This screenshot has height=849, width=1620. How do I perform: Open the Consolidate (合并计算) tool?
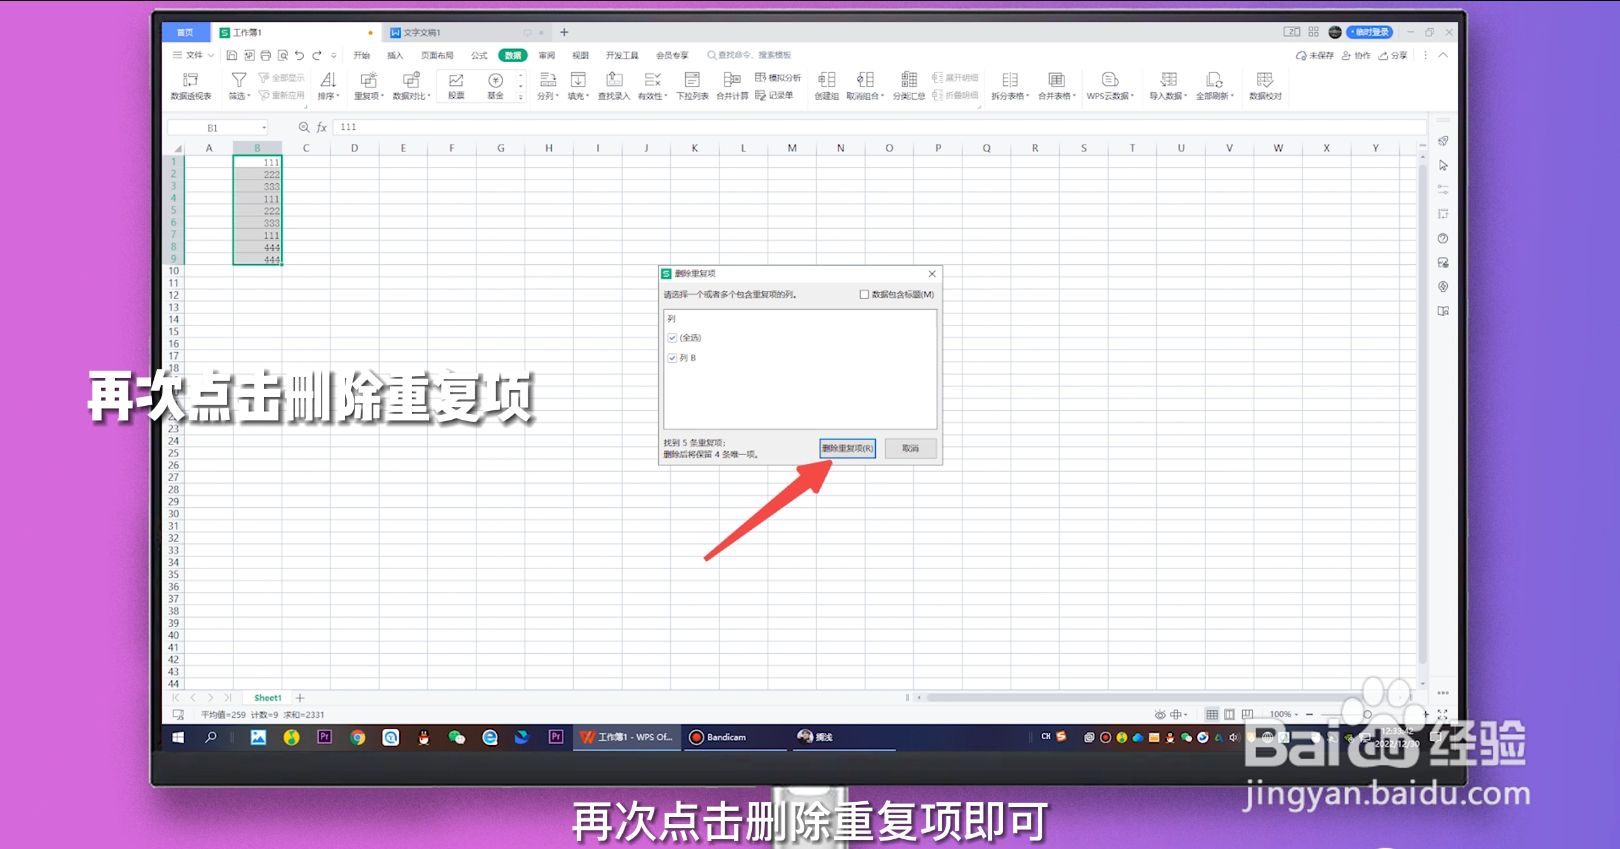732,86
